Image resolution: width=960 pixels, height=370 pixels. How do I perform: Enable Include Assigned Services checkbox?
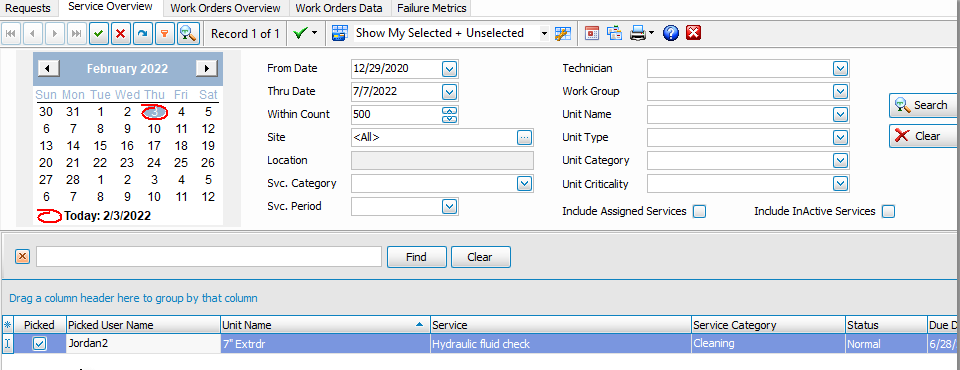coord(699,211)
